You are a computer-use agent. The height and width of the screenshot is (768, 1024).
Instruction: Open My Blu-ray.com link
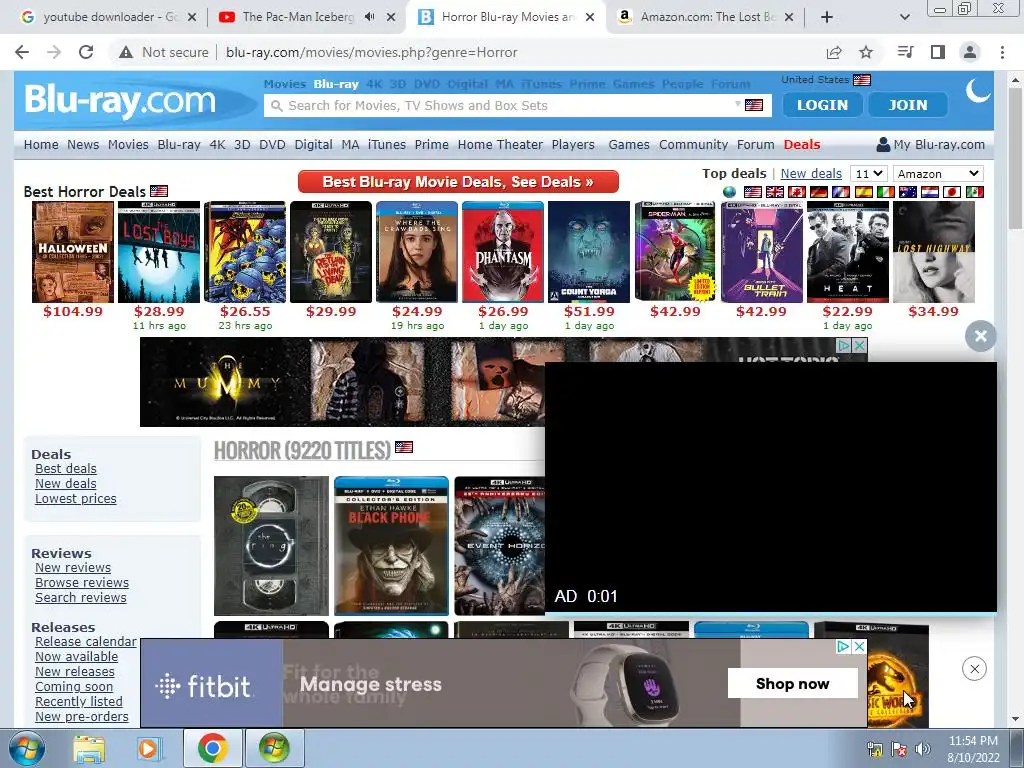click(931, 144)
